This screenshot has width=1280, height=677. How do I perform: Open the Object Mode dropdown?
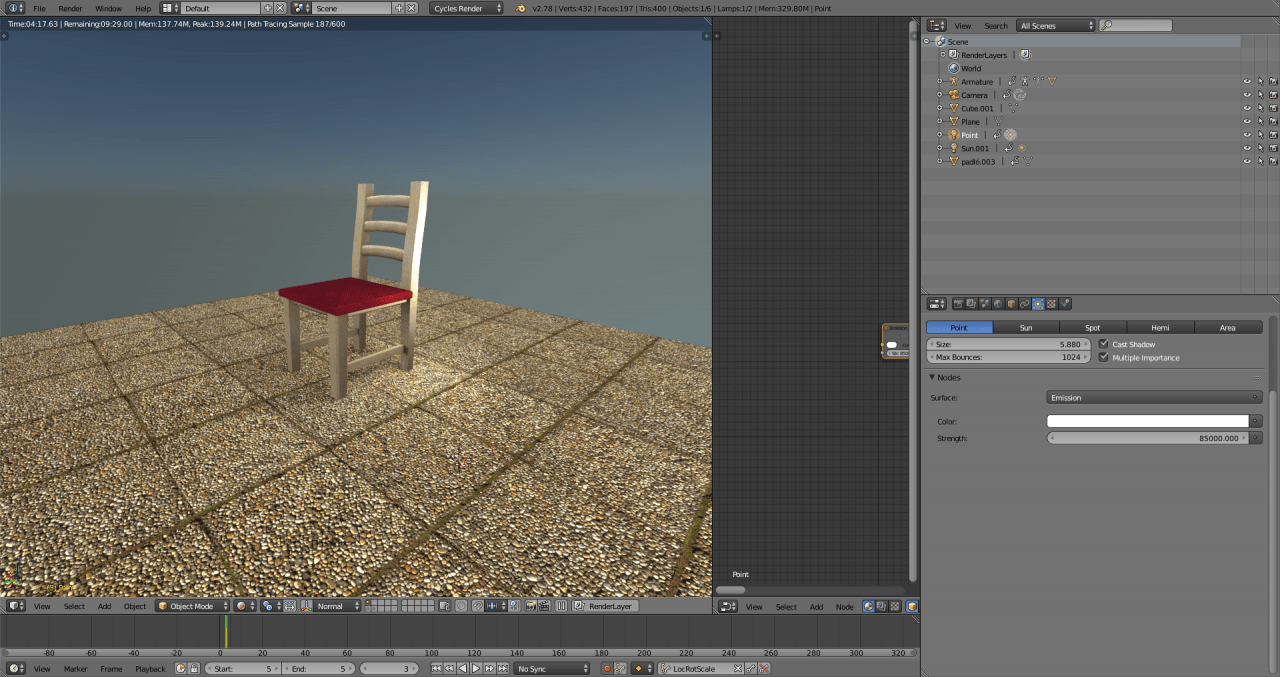pos(193,606)
